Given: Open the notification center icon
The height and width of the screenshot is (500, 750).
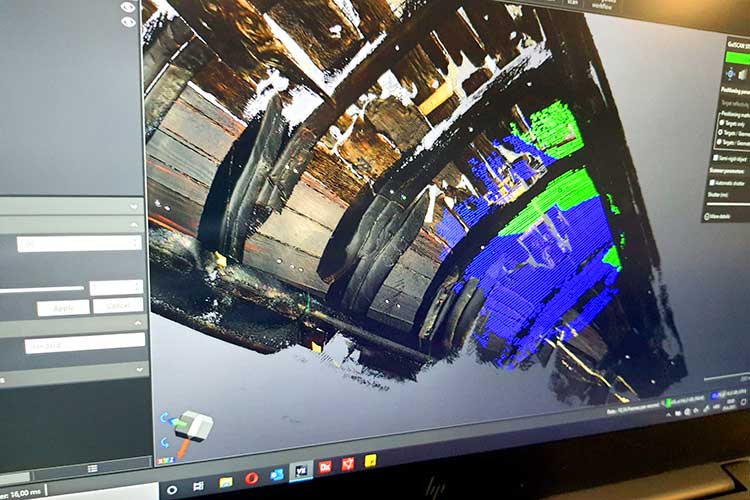Looking at the screenshot, I should tap(744, 402).
